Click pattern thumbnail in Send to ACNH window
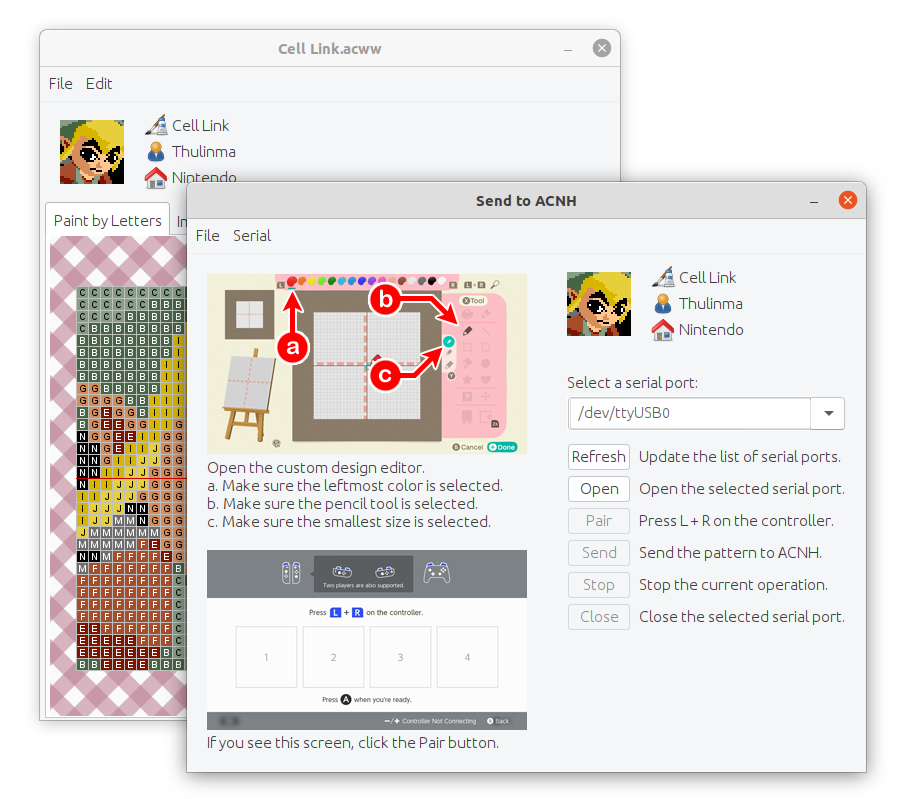 [x=599, y=304]
